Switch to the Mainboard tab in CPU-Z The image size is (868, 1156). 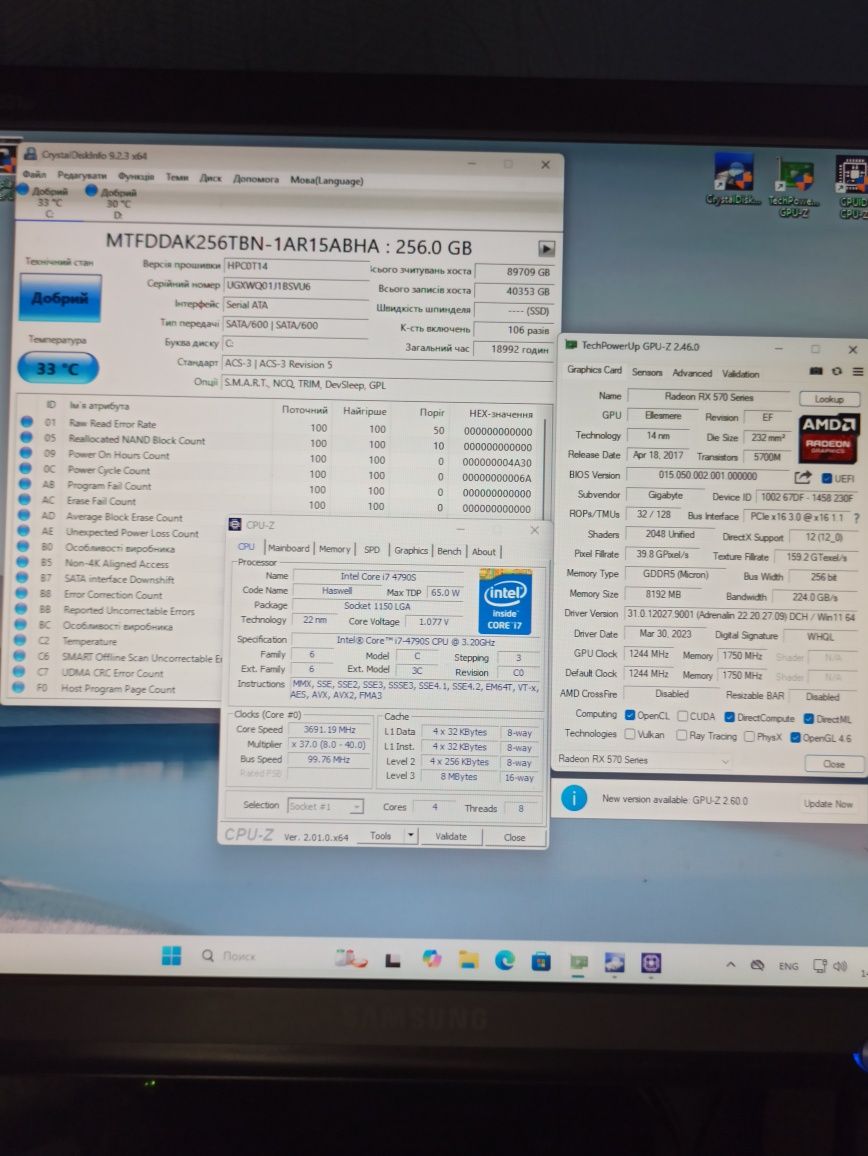point(288,549)
